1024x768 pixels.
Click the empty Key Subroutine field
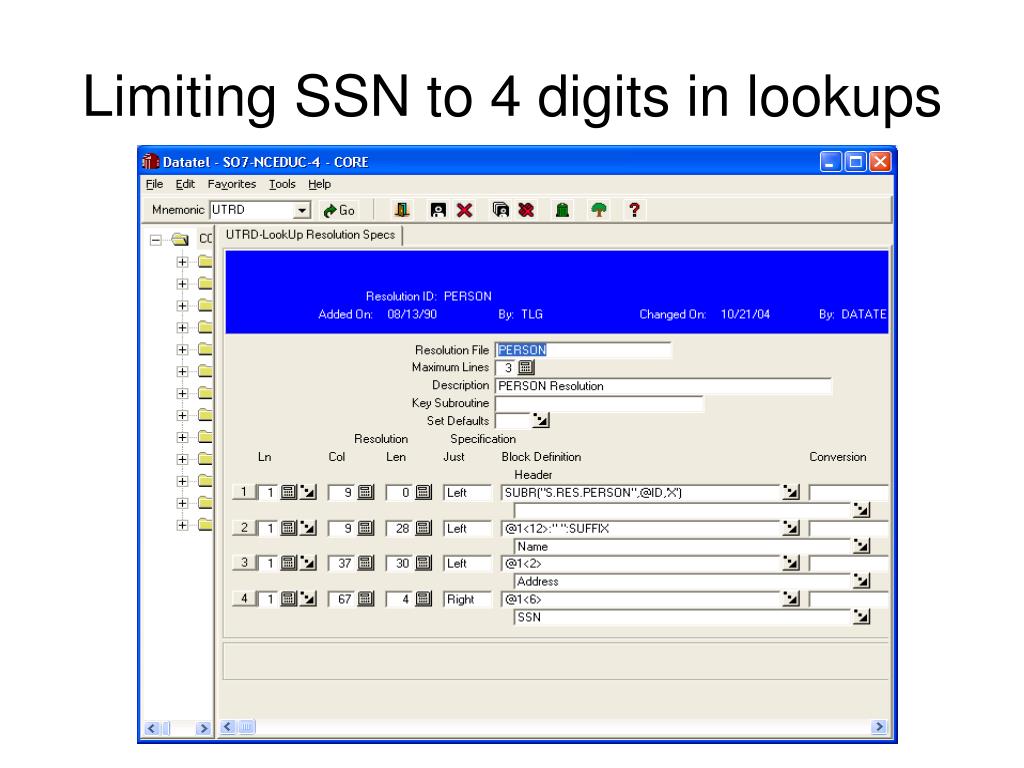point(600,404)
